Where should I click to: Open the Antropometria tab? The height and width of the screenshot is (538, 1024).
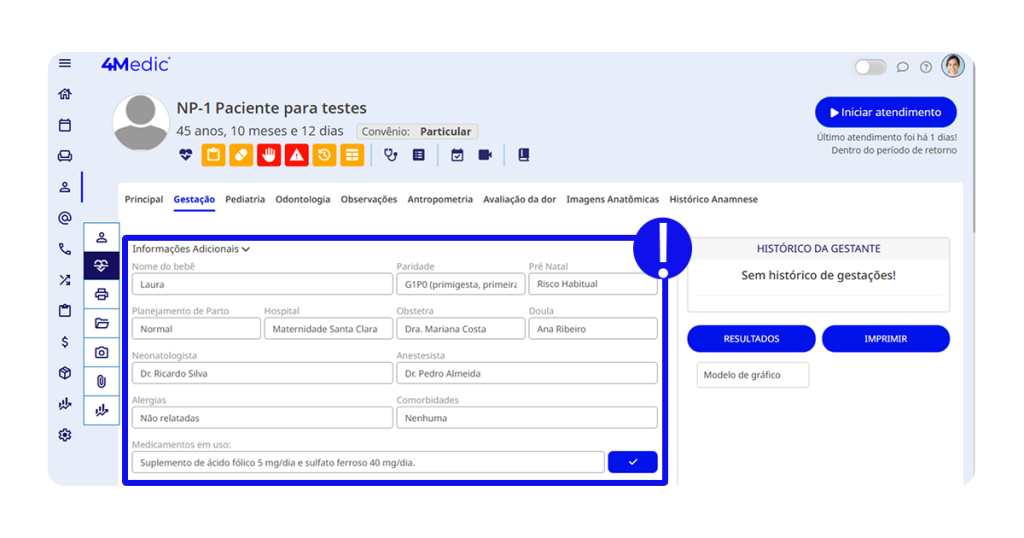440,199
